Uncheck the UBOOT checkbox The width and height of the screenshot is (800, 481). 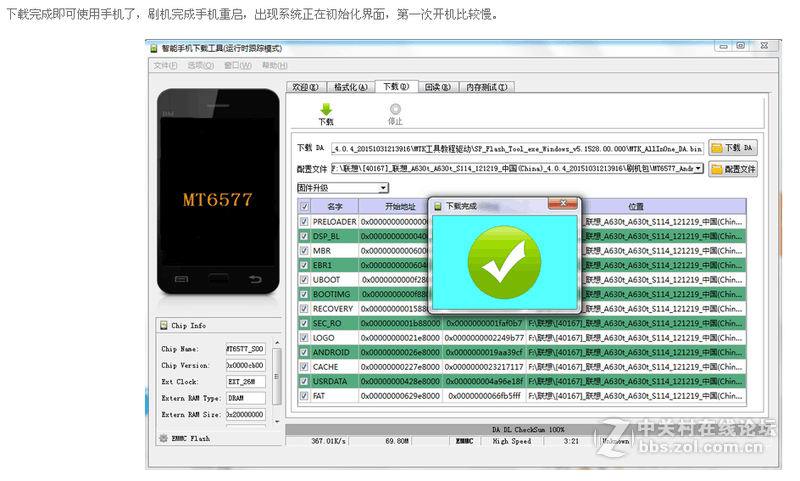pyautogui.click(x=305, y=280)
